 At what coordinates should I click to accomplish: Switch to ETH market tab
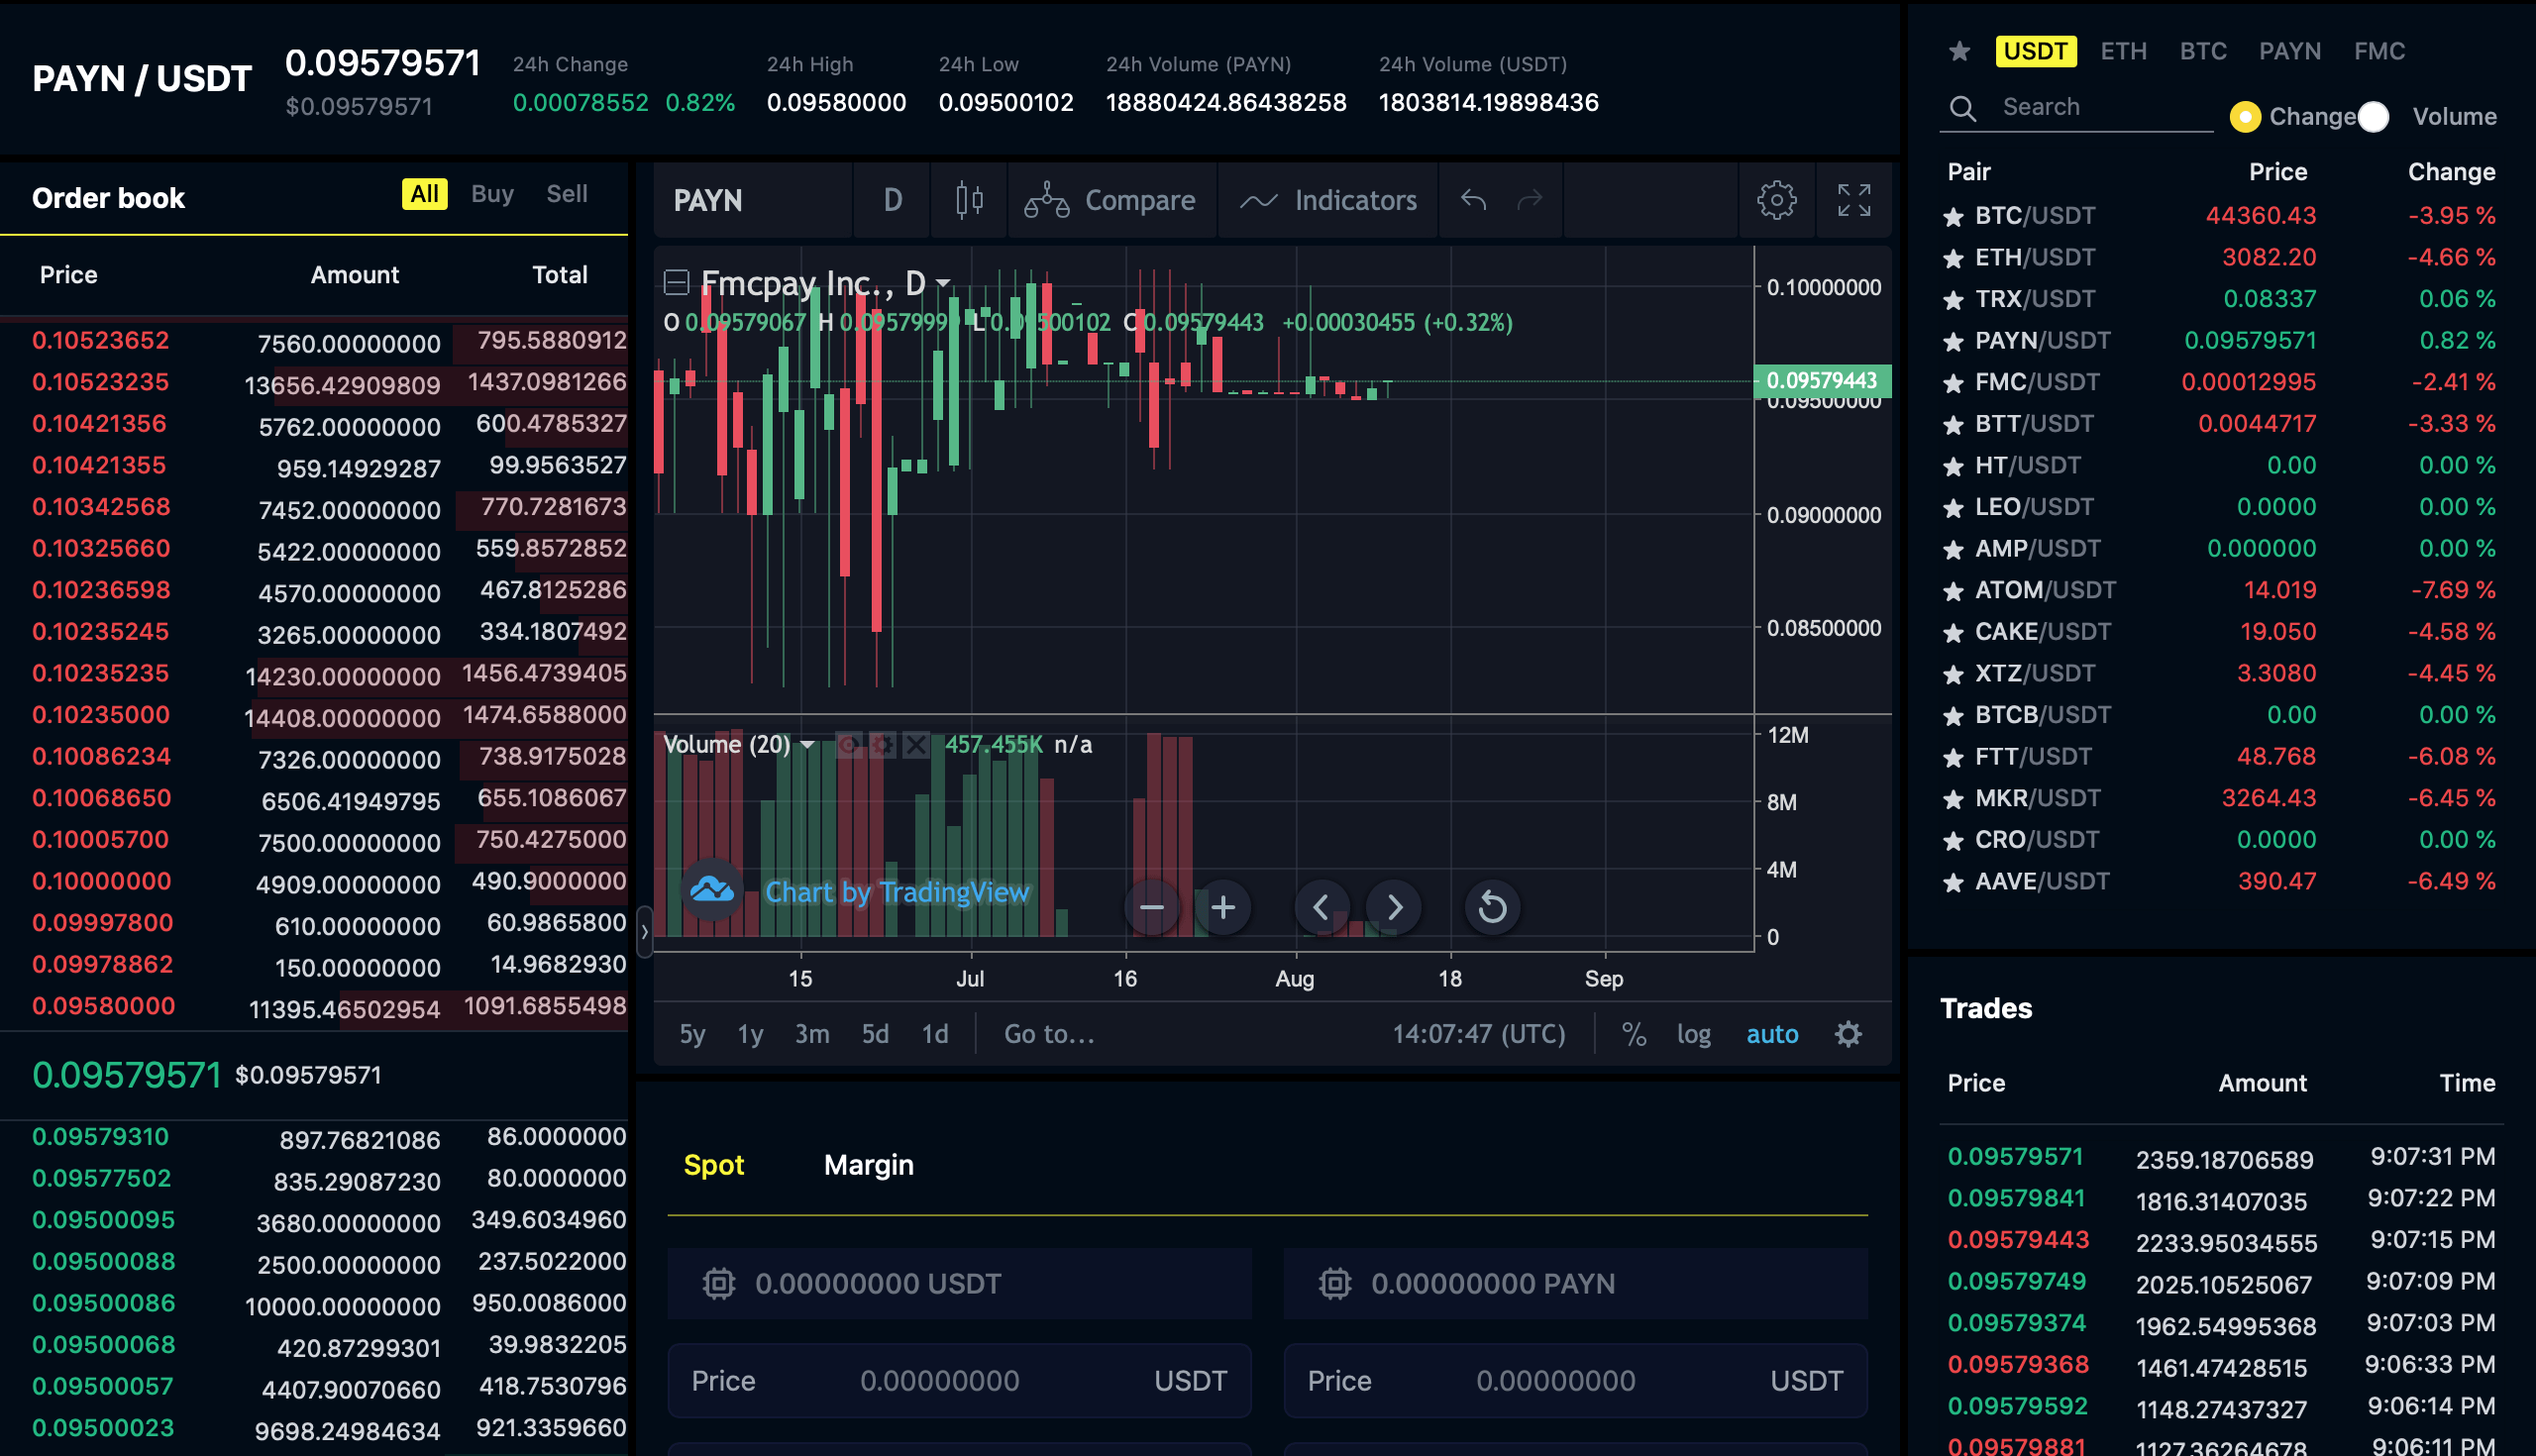(x=2123, y=51)
